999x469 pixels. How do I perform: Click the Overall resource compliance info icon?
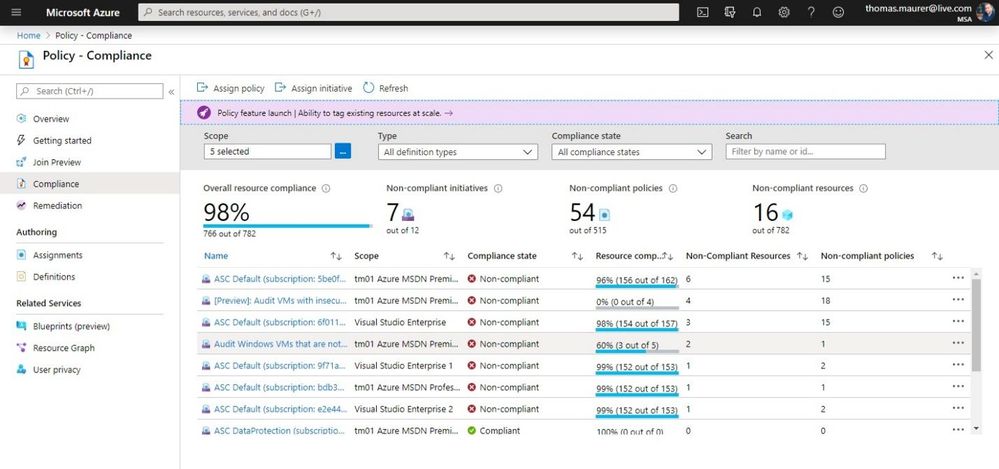pyautogui.click(x=326, y=189)
